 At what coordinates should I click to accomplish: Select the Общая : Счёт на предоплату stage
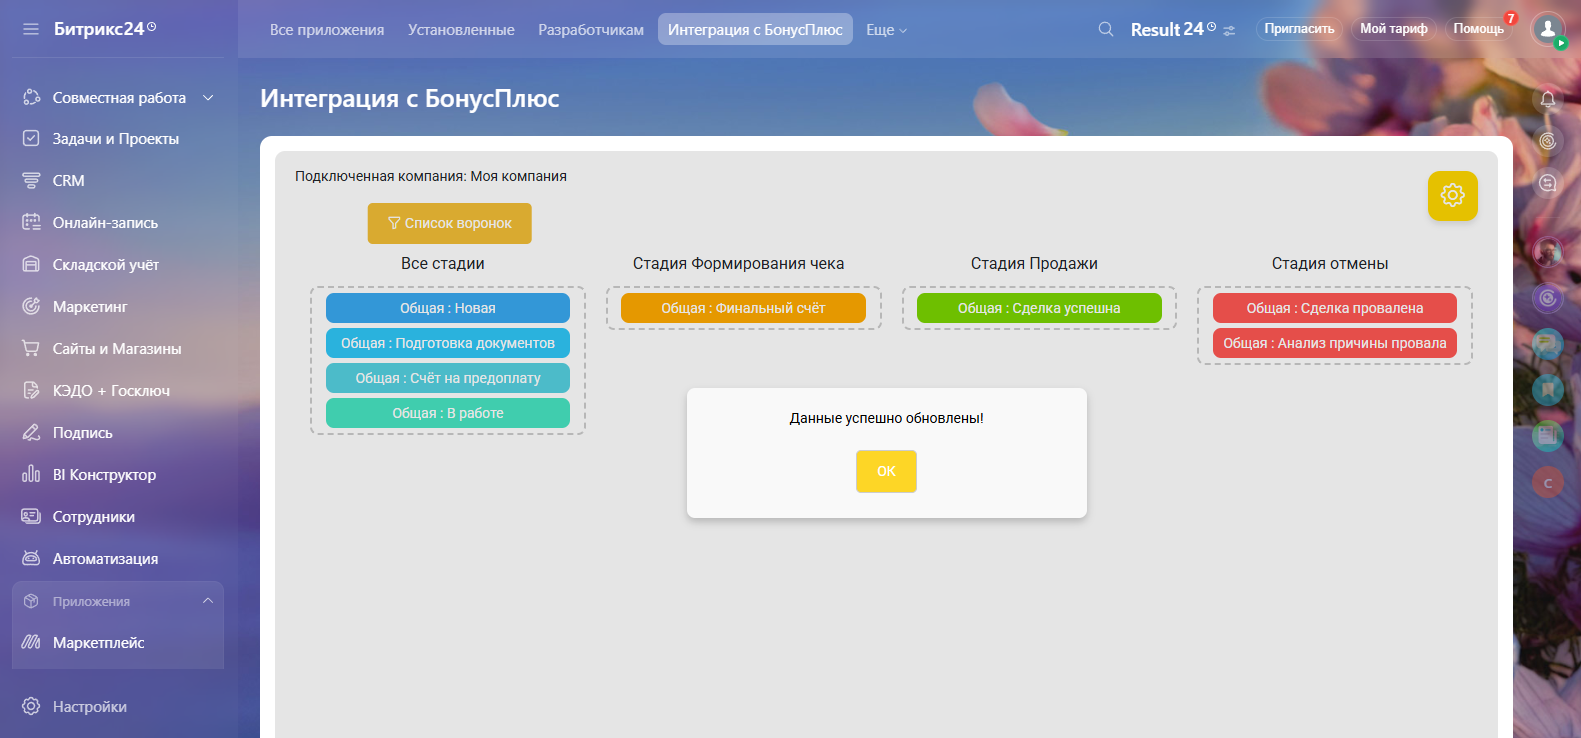point(448,378)
